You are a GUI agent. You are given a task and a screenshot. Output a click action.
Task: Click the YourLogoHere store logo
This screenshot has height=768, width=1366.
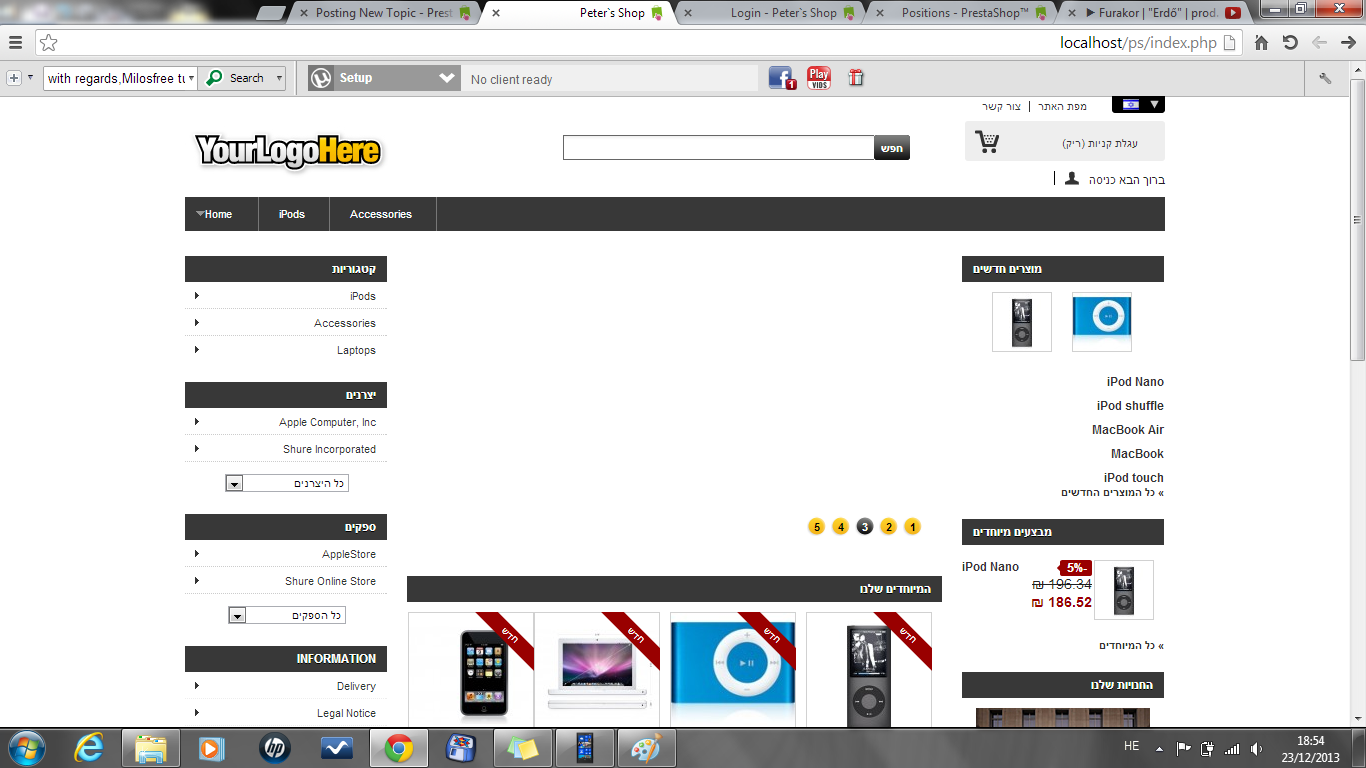click(x=288, y=151)
